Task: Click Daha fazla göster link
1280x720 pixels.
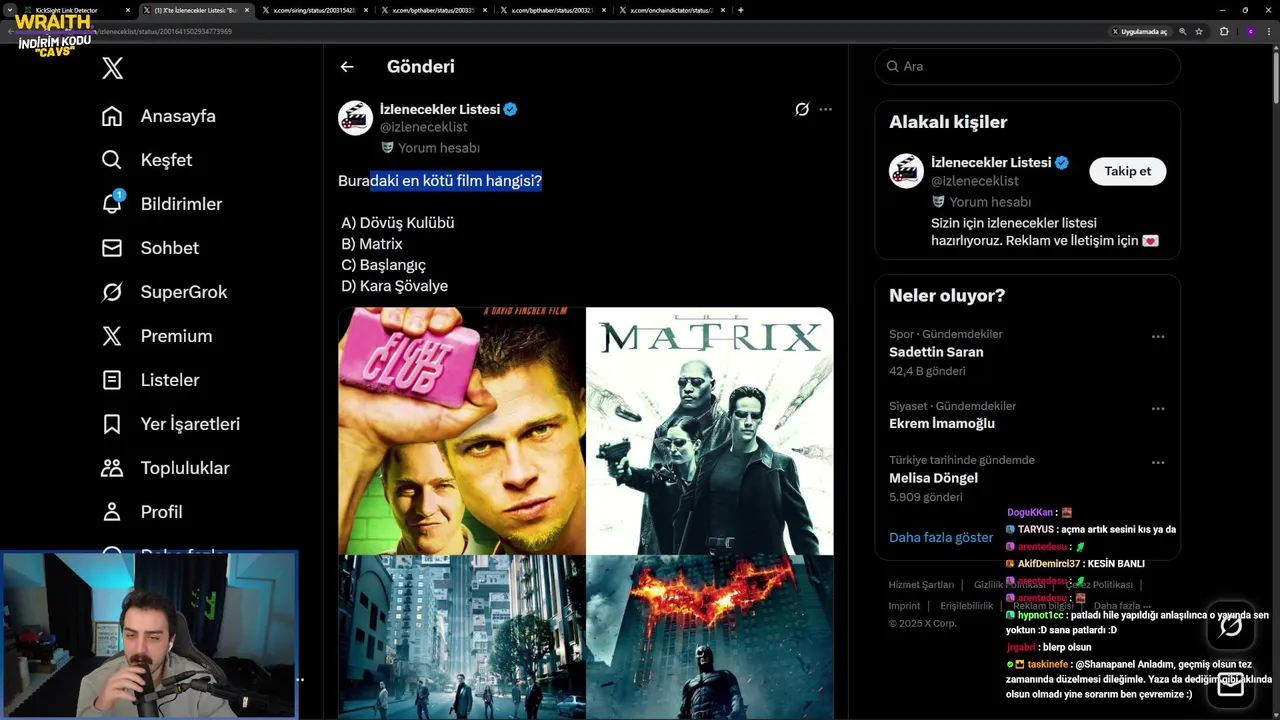Action: tap(941, 537)
